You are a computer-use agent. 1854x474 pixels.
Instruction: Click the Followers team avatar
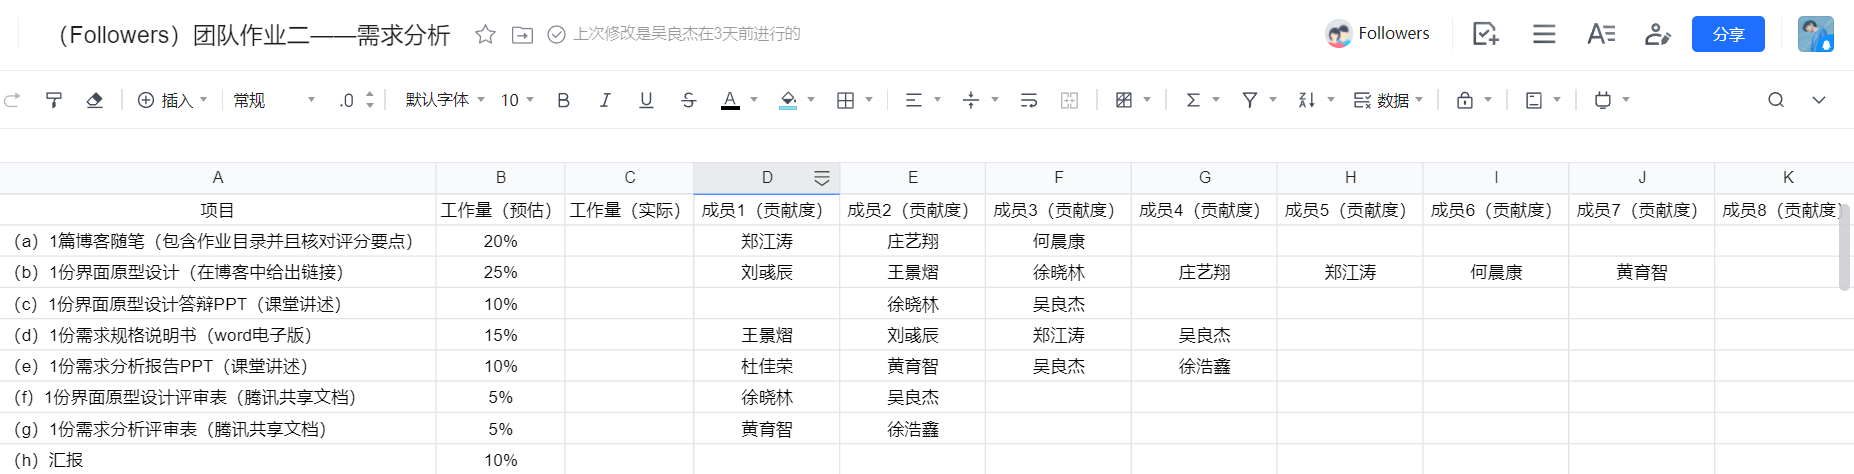pos(1338,34)
